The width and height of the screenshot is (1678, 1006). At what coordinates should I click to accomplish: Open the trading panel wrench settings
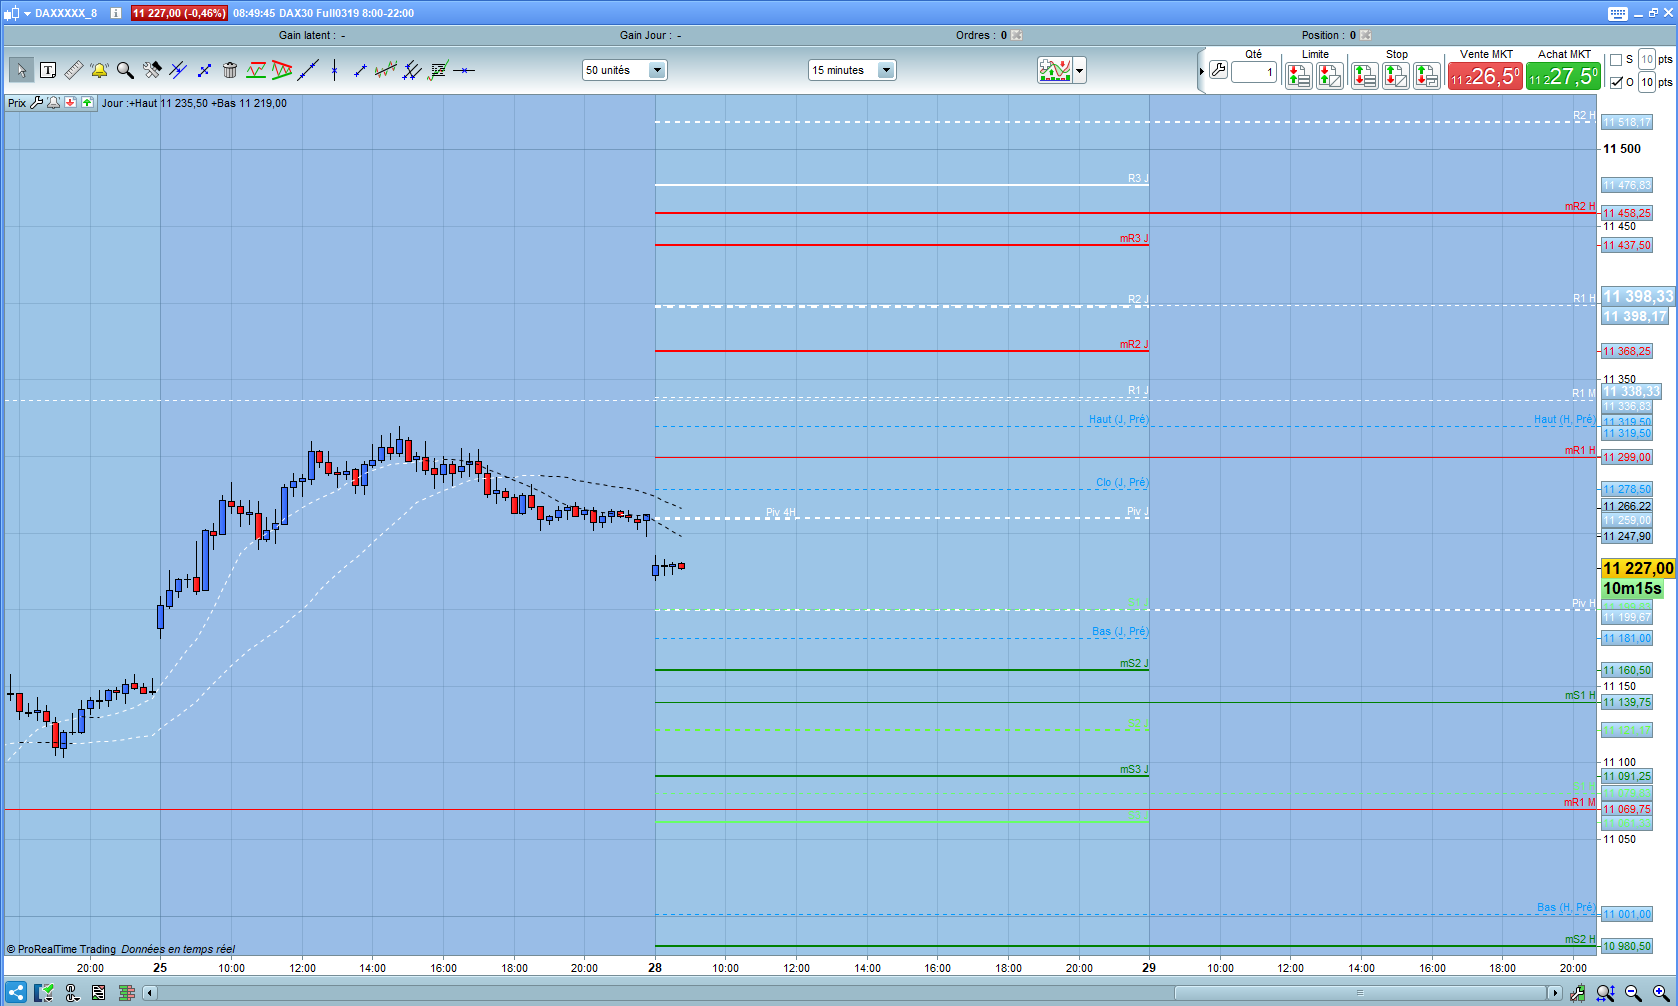[1218, 70]
